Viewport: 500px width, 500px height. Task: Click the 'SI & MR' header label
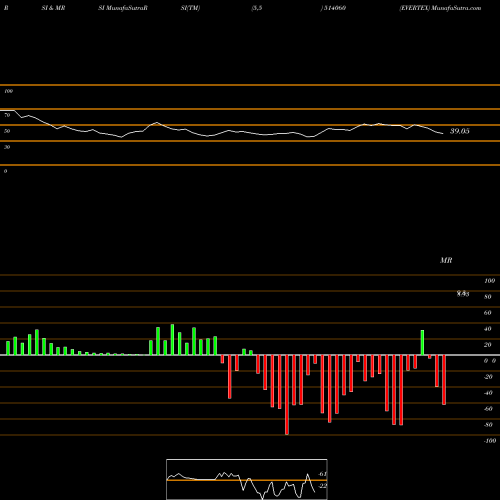53,8
